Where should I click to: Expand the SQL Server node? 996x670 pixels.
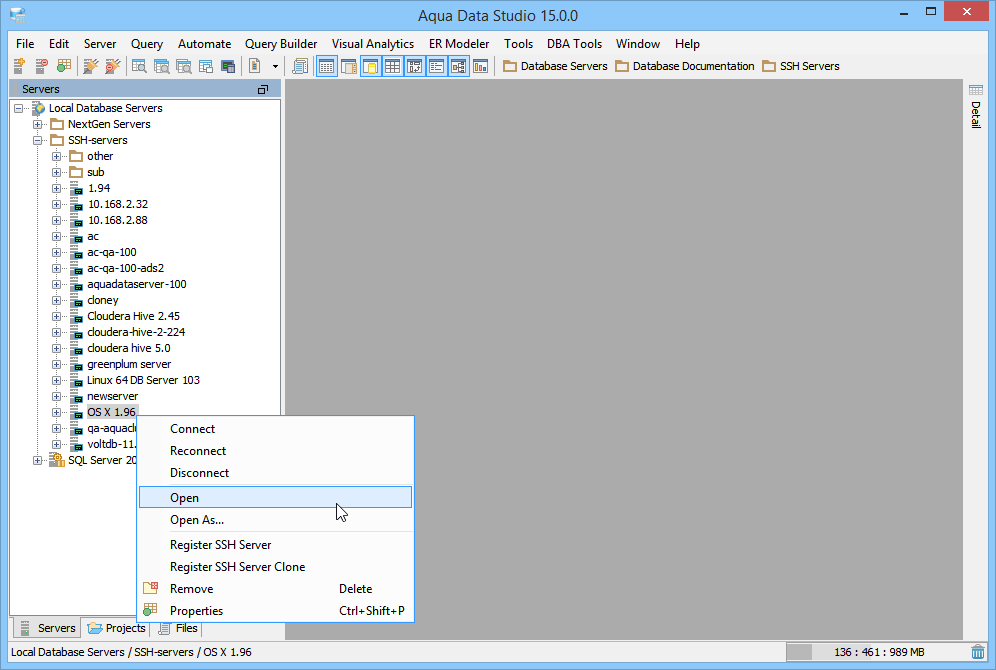click(37, 460)
